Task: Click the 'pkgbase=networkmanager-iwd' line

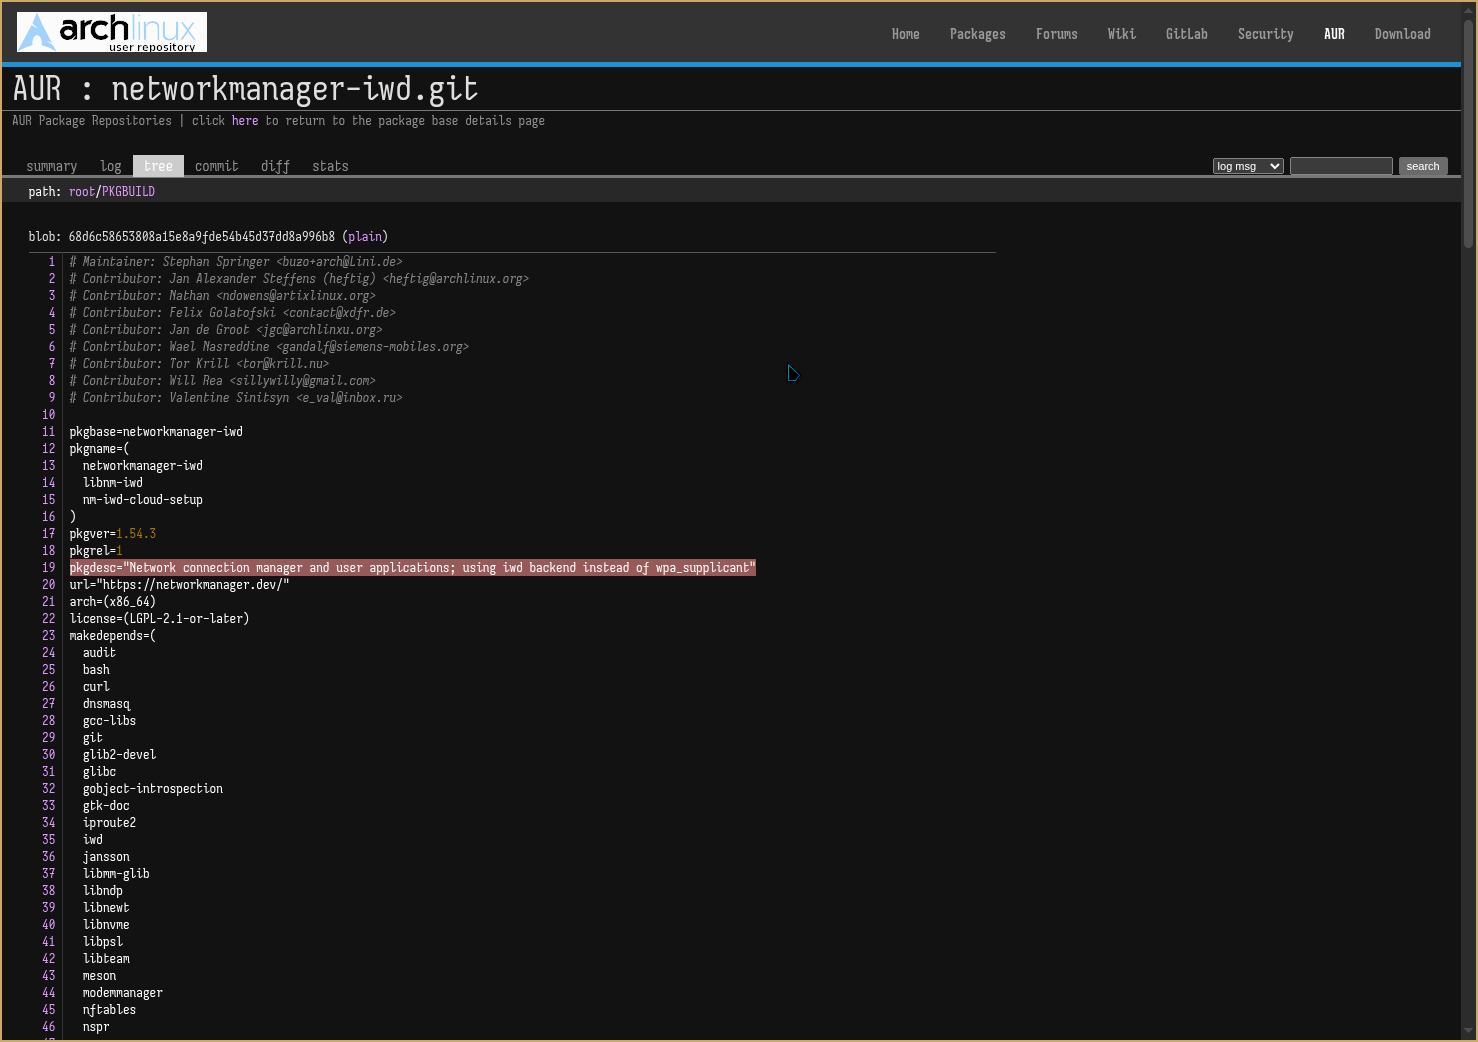Action: (156, 432)
